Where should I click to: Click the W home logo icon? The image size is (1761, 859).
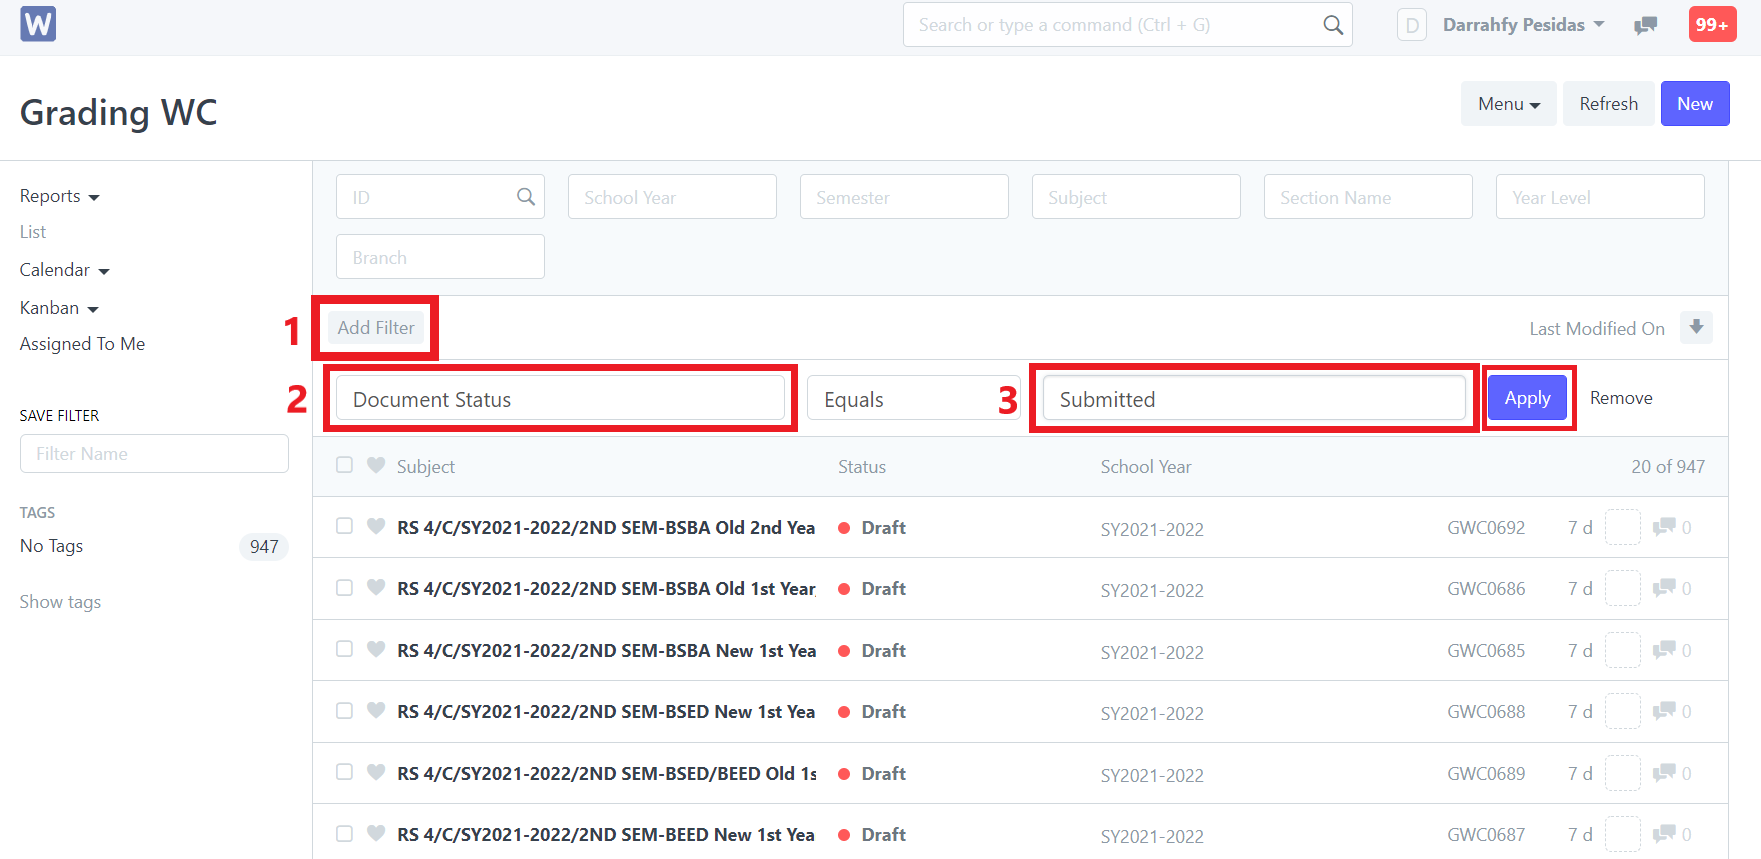[38, 24]
